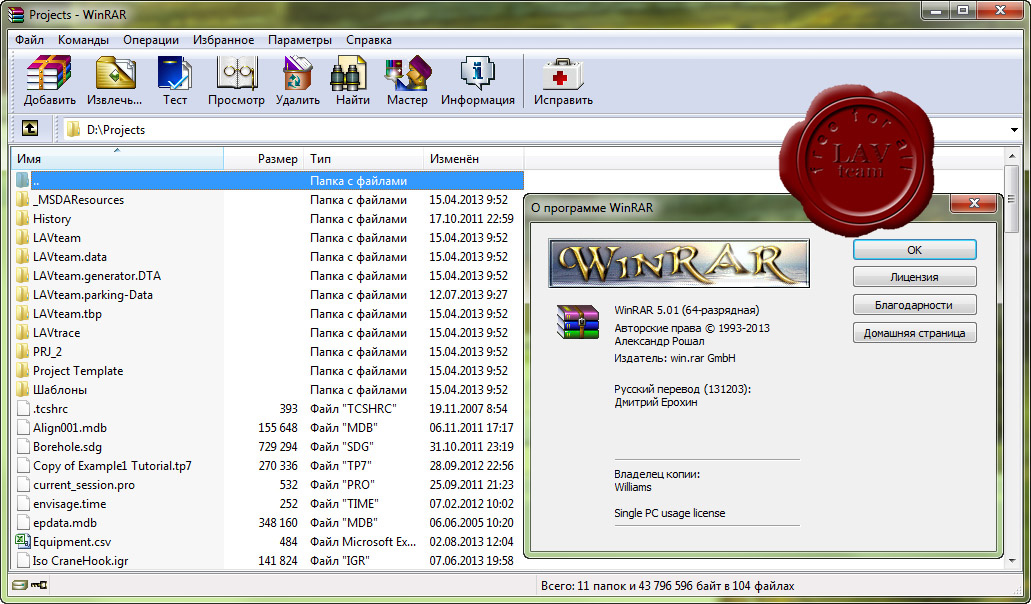Select the epdata.mdb file name
This screenshot has width=1031, height=604.
point(64,523)
